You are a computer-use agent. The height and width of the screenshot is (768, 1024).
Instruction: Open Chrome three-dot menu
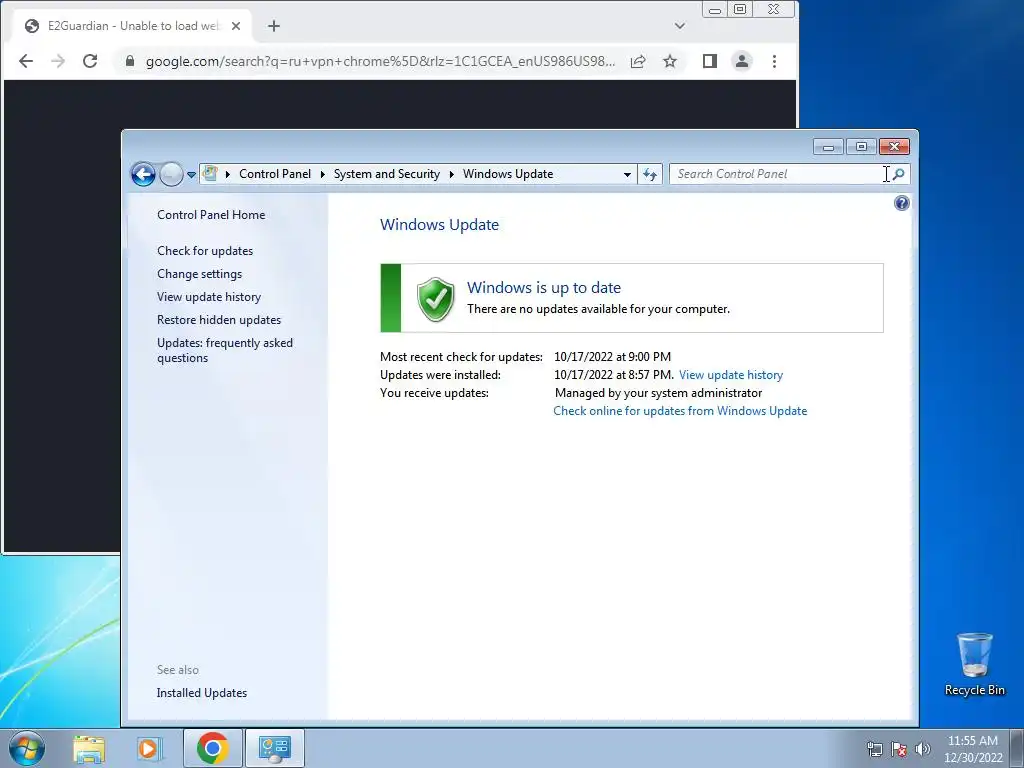775,61
